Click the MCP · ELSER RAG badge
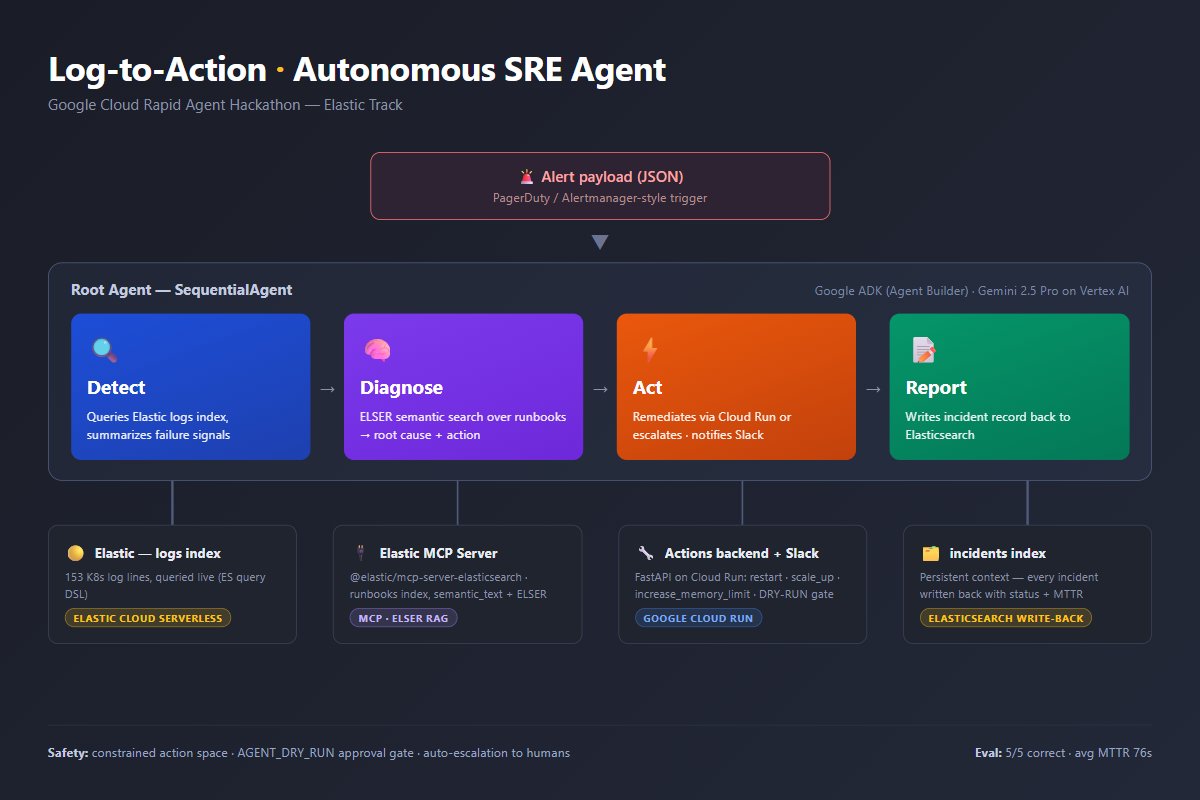1200x800 pixels. pos(403,618)
